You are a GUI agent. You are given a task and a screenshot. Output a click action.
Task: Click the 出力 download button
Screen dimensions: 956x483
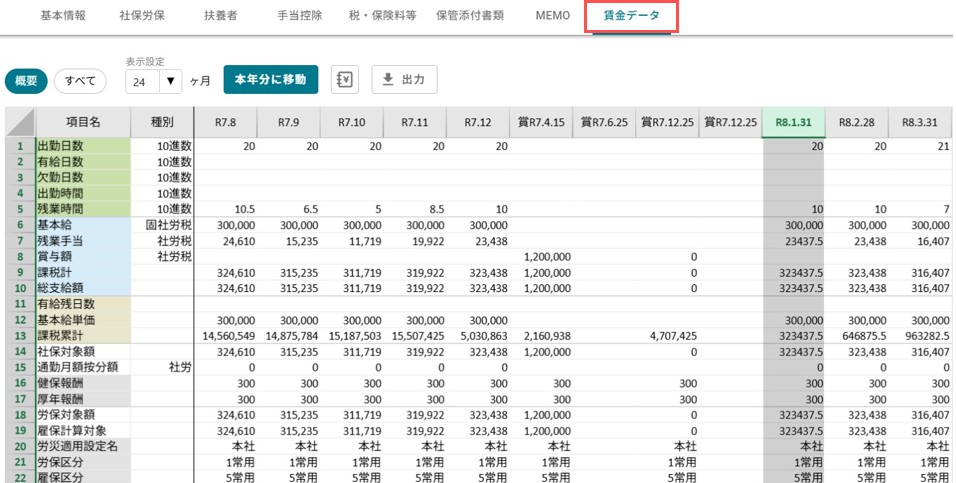tap(404, 79)
